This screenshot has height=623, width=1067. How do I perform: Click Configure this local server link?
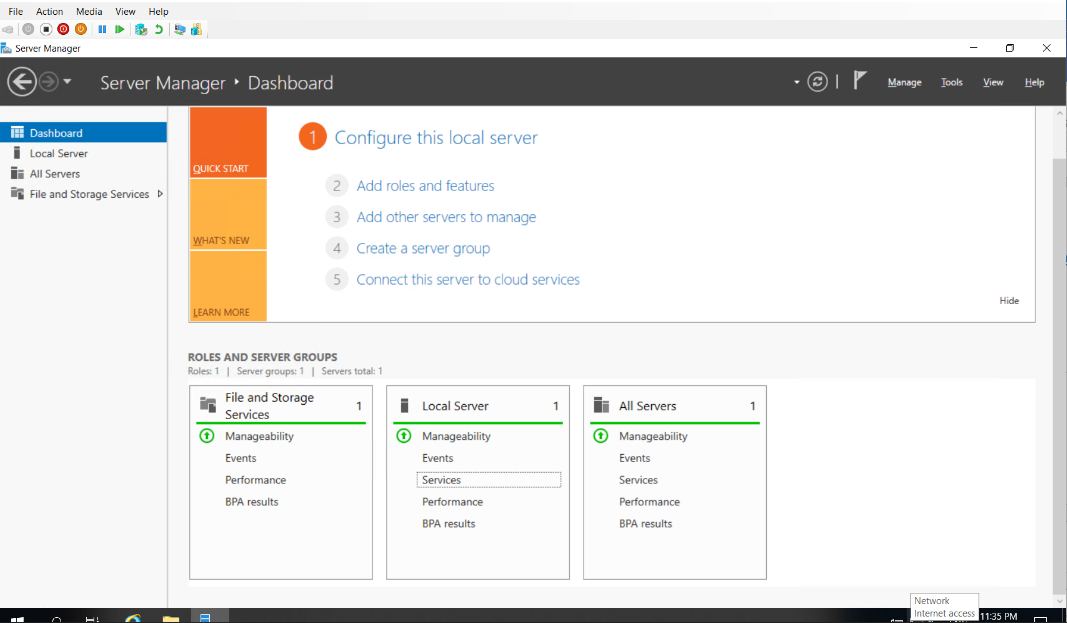click(436, 137)
